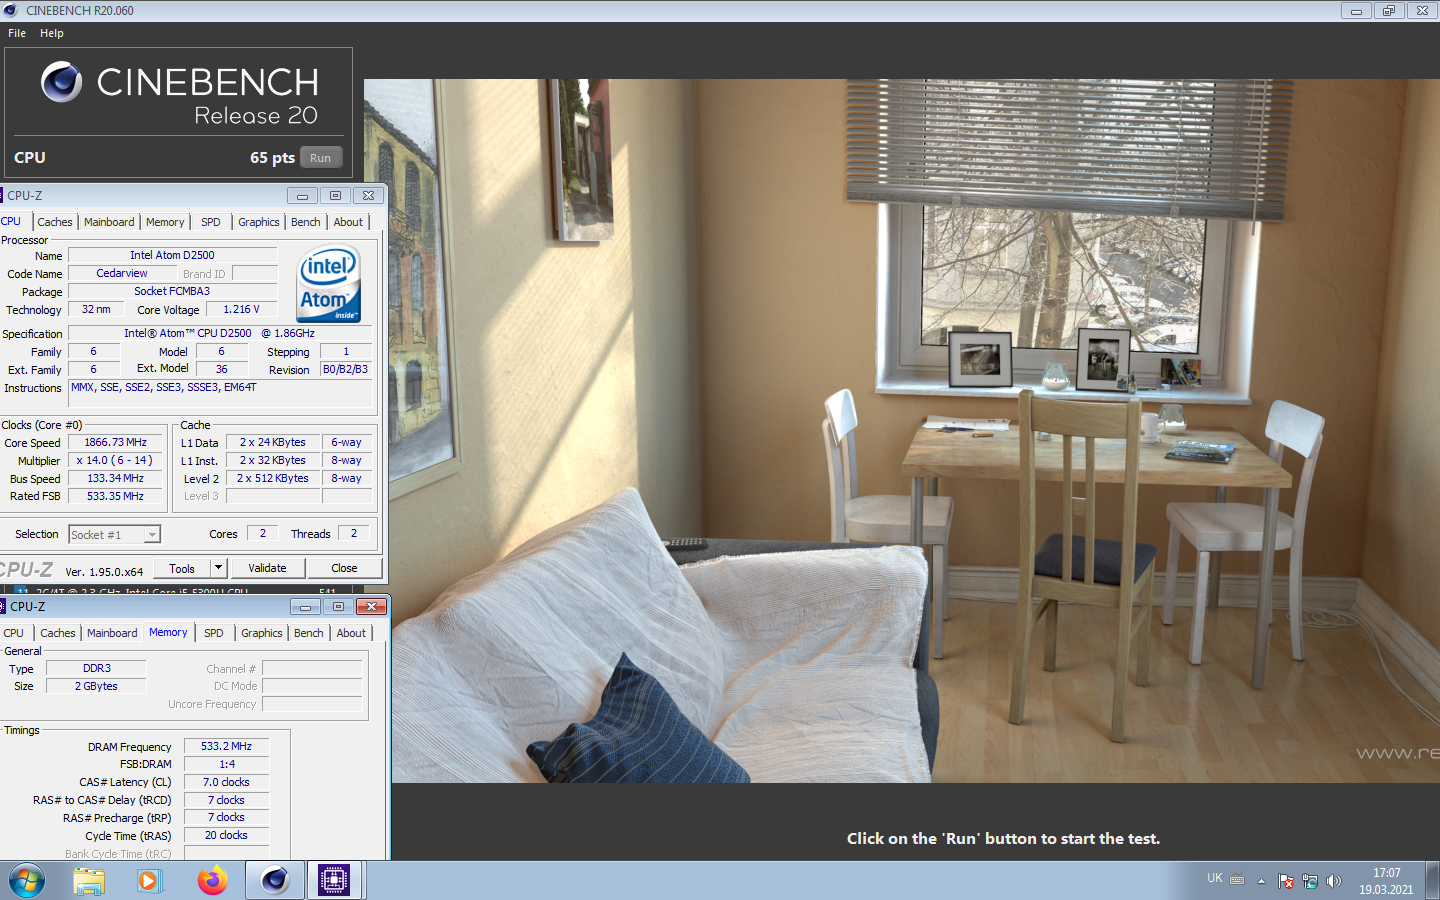
Task: Close the lower CPU-Z Memory window
Action: click(372, 607)
